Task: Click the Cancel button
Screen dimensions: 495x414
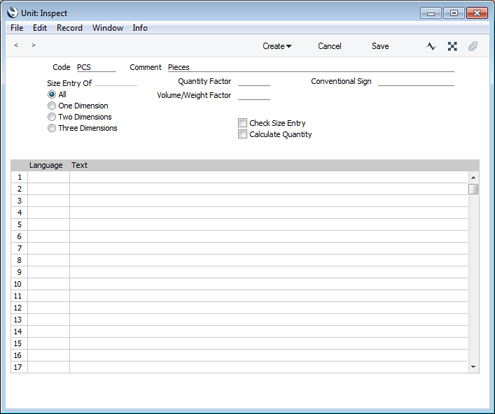Action: tap(329, 46)
